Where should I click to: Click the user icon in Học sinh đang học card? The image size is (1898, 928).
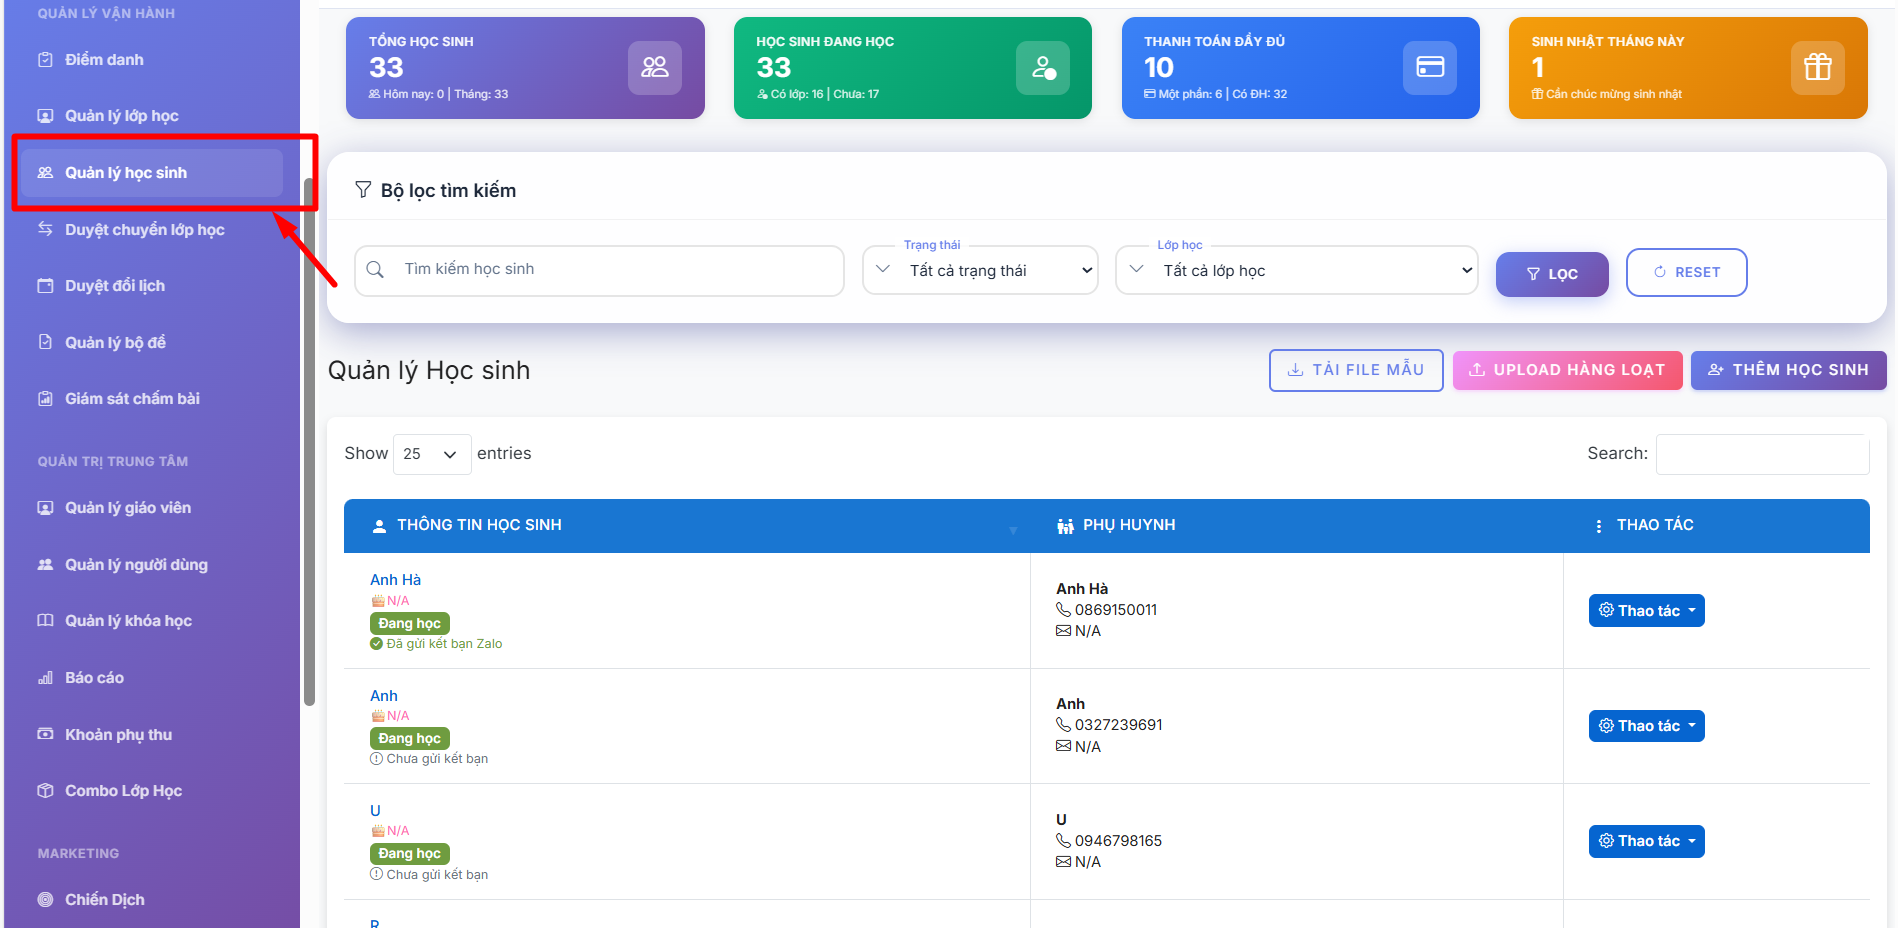coord(1042,68)
